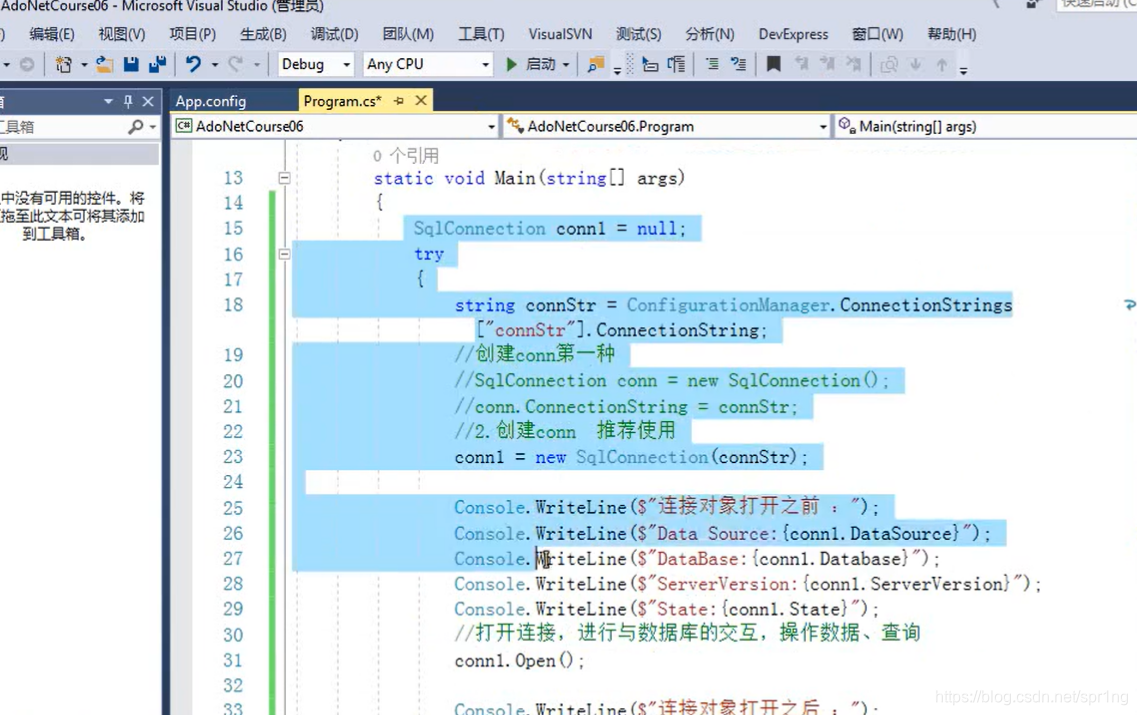Open the VisualSVN menu
1137x715 pixels.
pyautogui.click(x=561, y=34)
